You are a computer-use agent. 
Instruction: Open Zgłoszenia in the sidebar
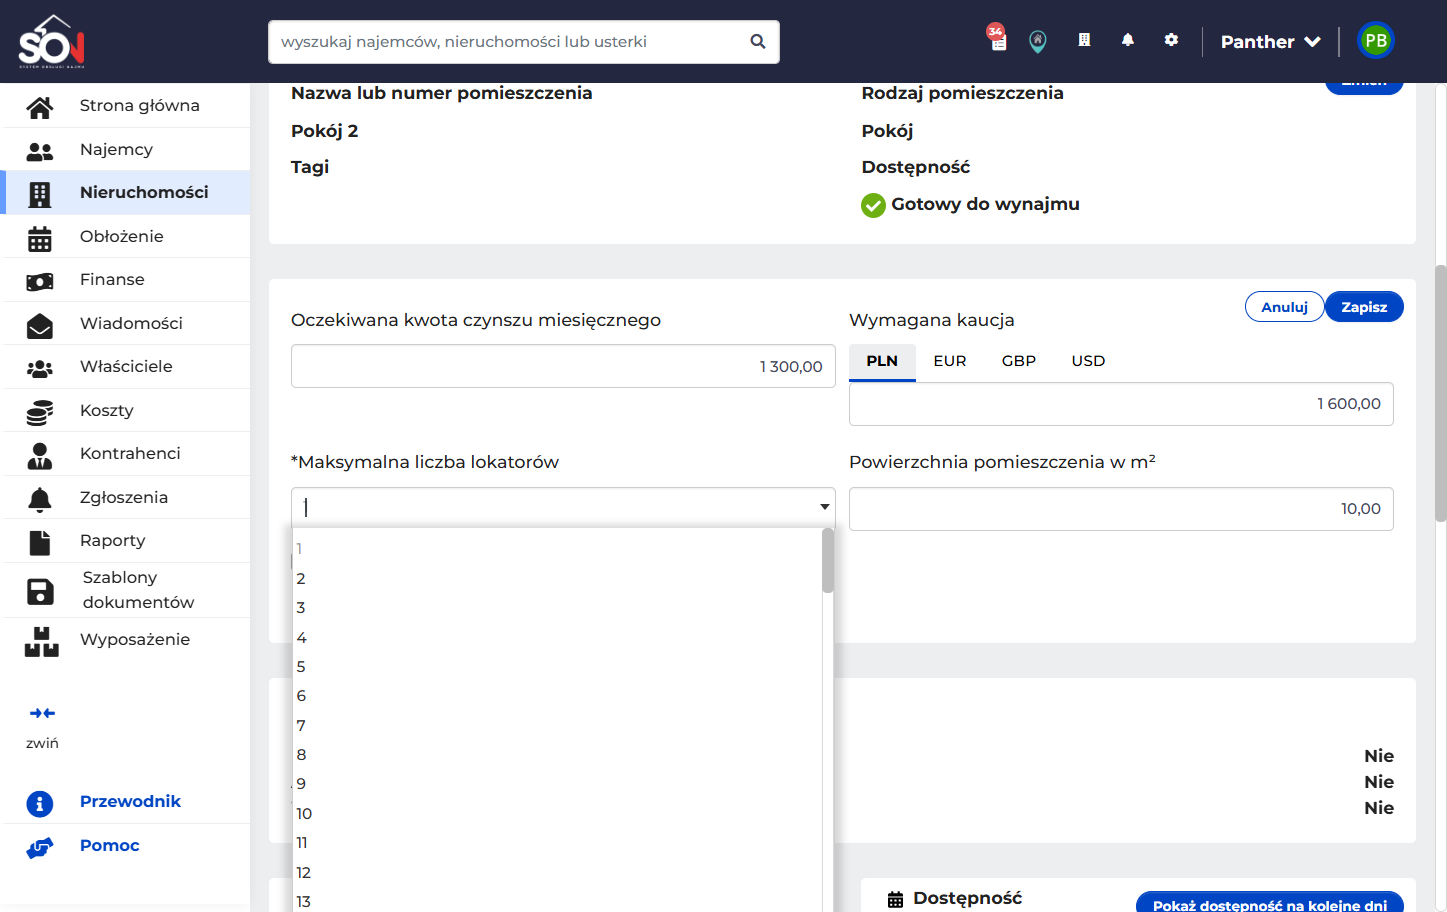point(127,497)
